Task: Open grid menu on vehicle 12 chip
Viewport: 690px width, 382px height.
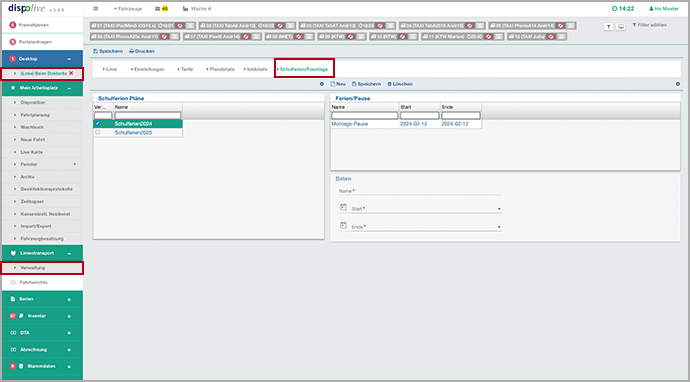Action: (x=561, y=37)
